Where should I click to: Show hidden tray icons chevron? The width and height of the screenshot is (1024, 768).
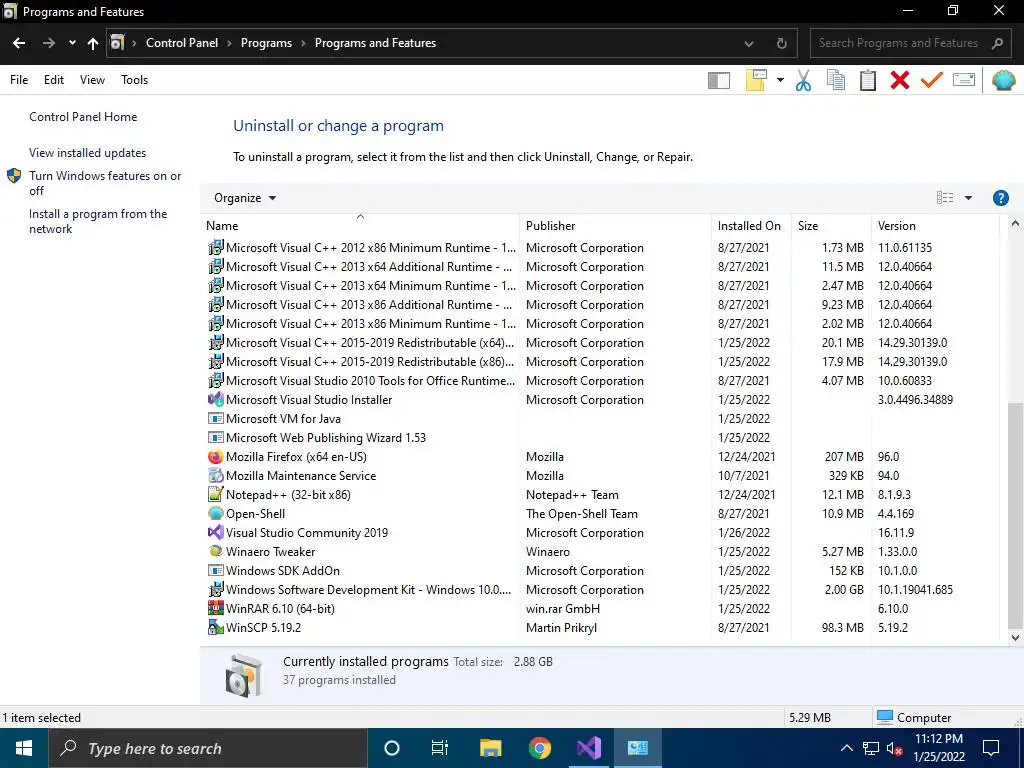tap(846, 748)
